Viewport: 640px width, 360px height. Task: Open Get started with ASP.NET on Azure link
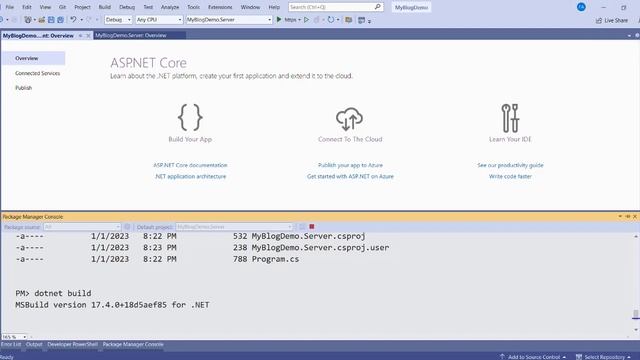click(350, 176)
